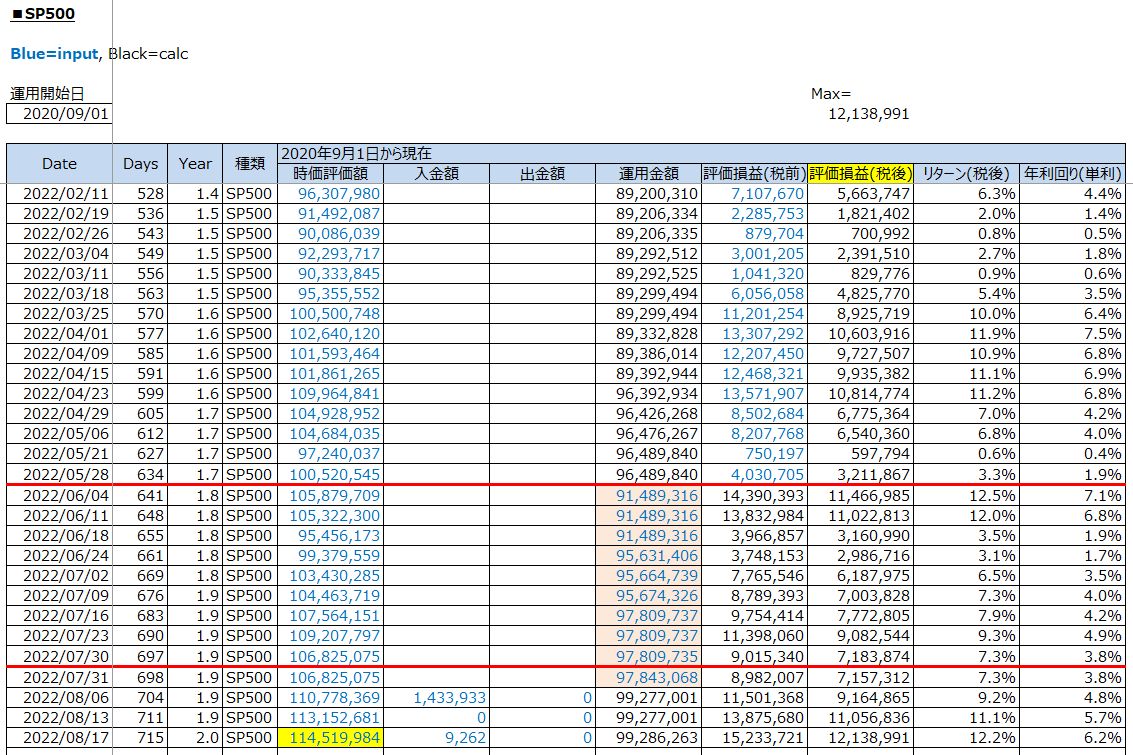Select the Days column header
The image size is (1133, 755).
coord(141,164)
